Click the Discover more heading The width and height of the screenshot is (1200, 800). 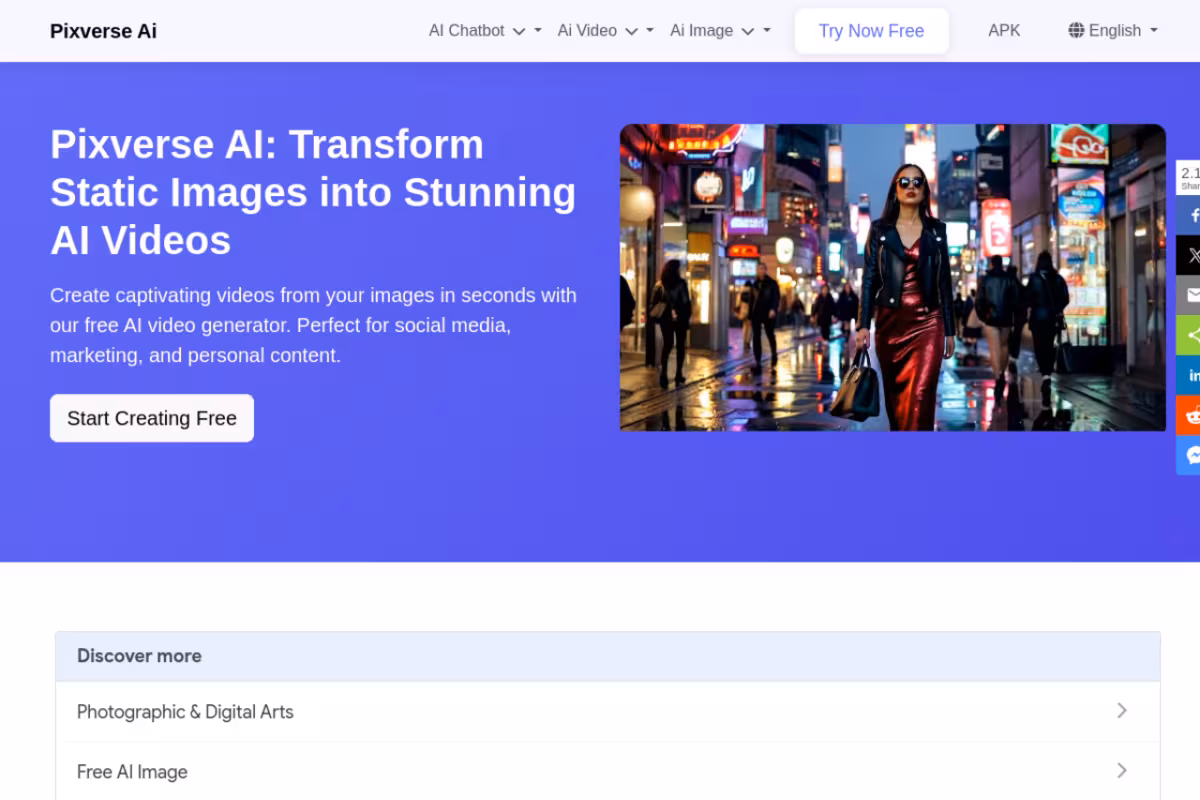tap(139, 656)
